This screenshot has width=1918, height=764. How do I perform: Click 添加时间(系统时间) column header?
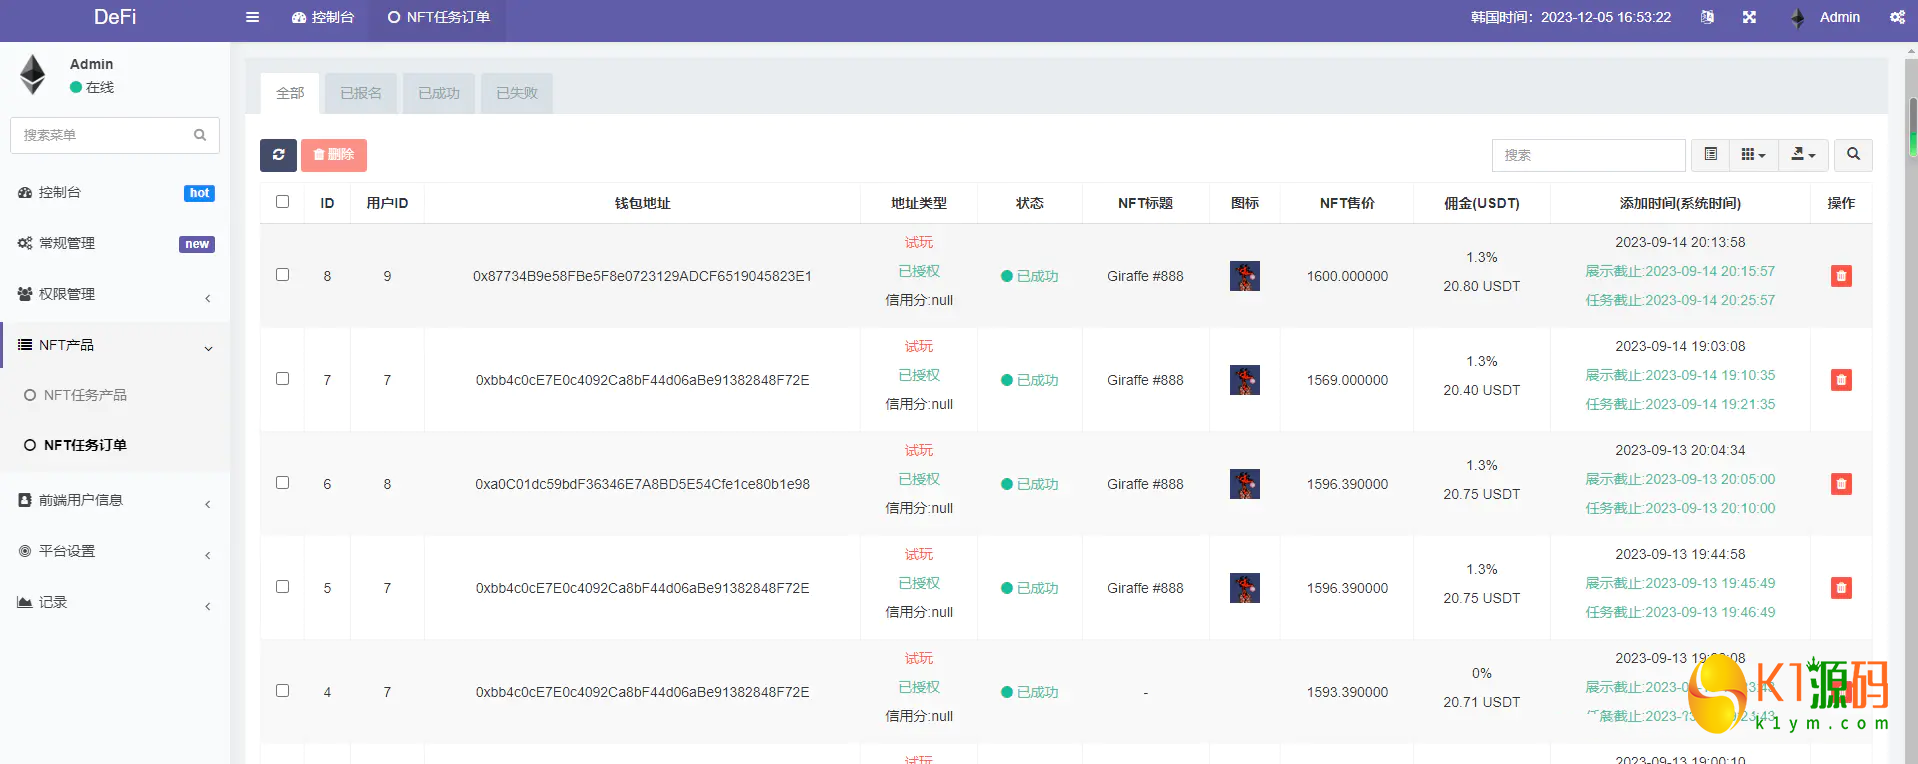(x=1680, y=203)
